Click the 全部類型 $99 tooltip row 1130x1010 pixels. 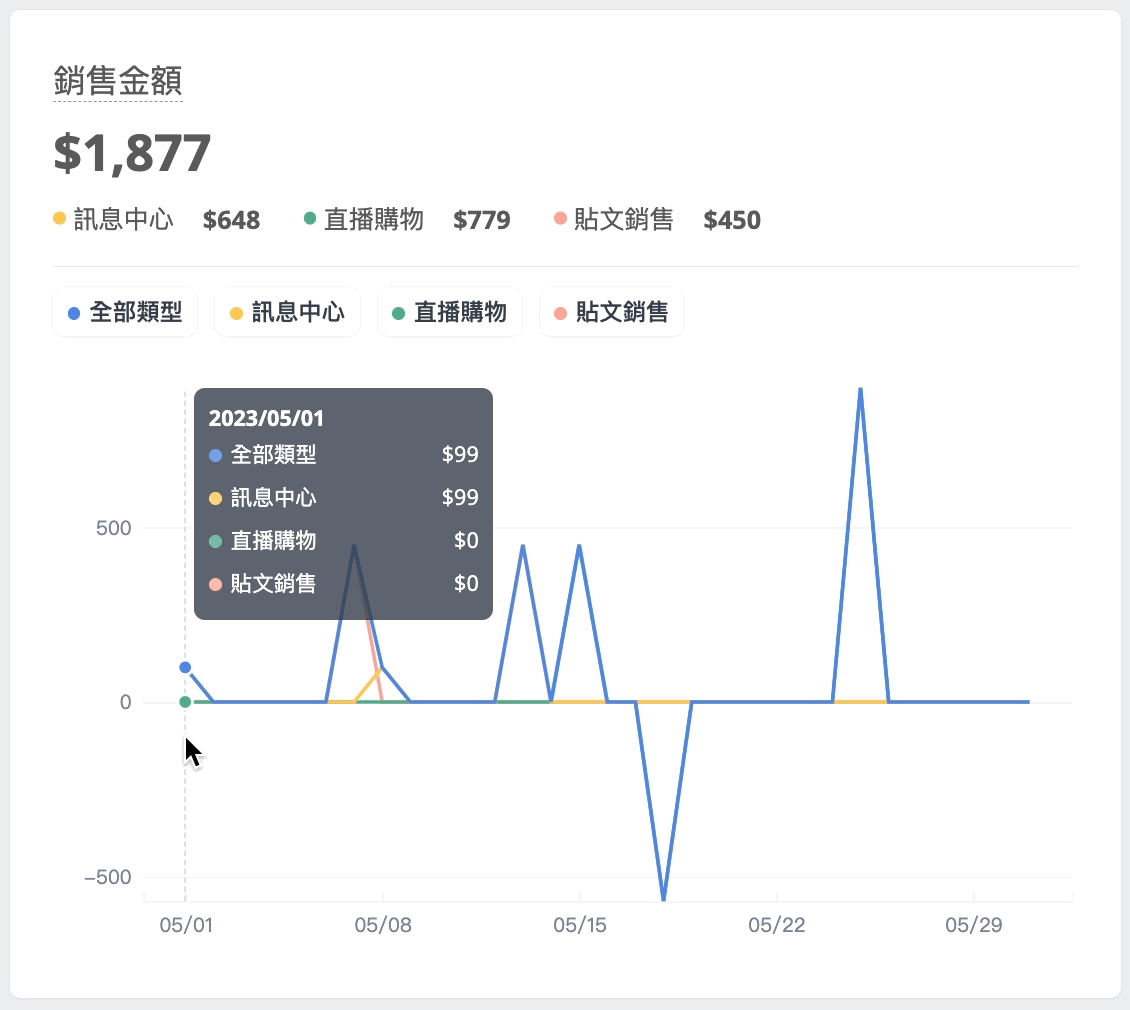[344, 455]
